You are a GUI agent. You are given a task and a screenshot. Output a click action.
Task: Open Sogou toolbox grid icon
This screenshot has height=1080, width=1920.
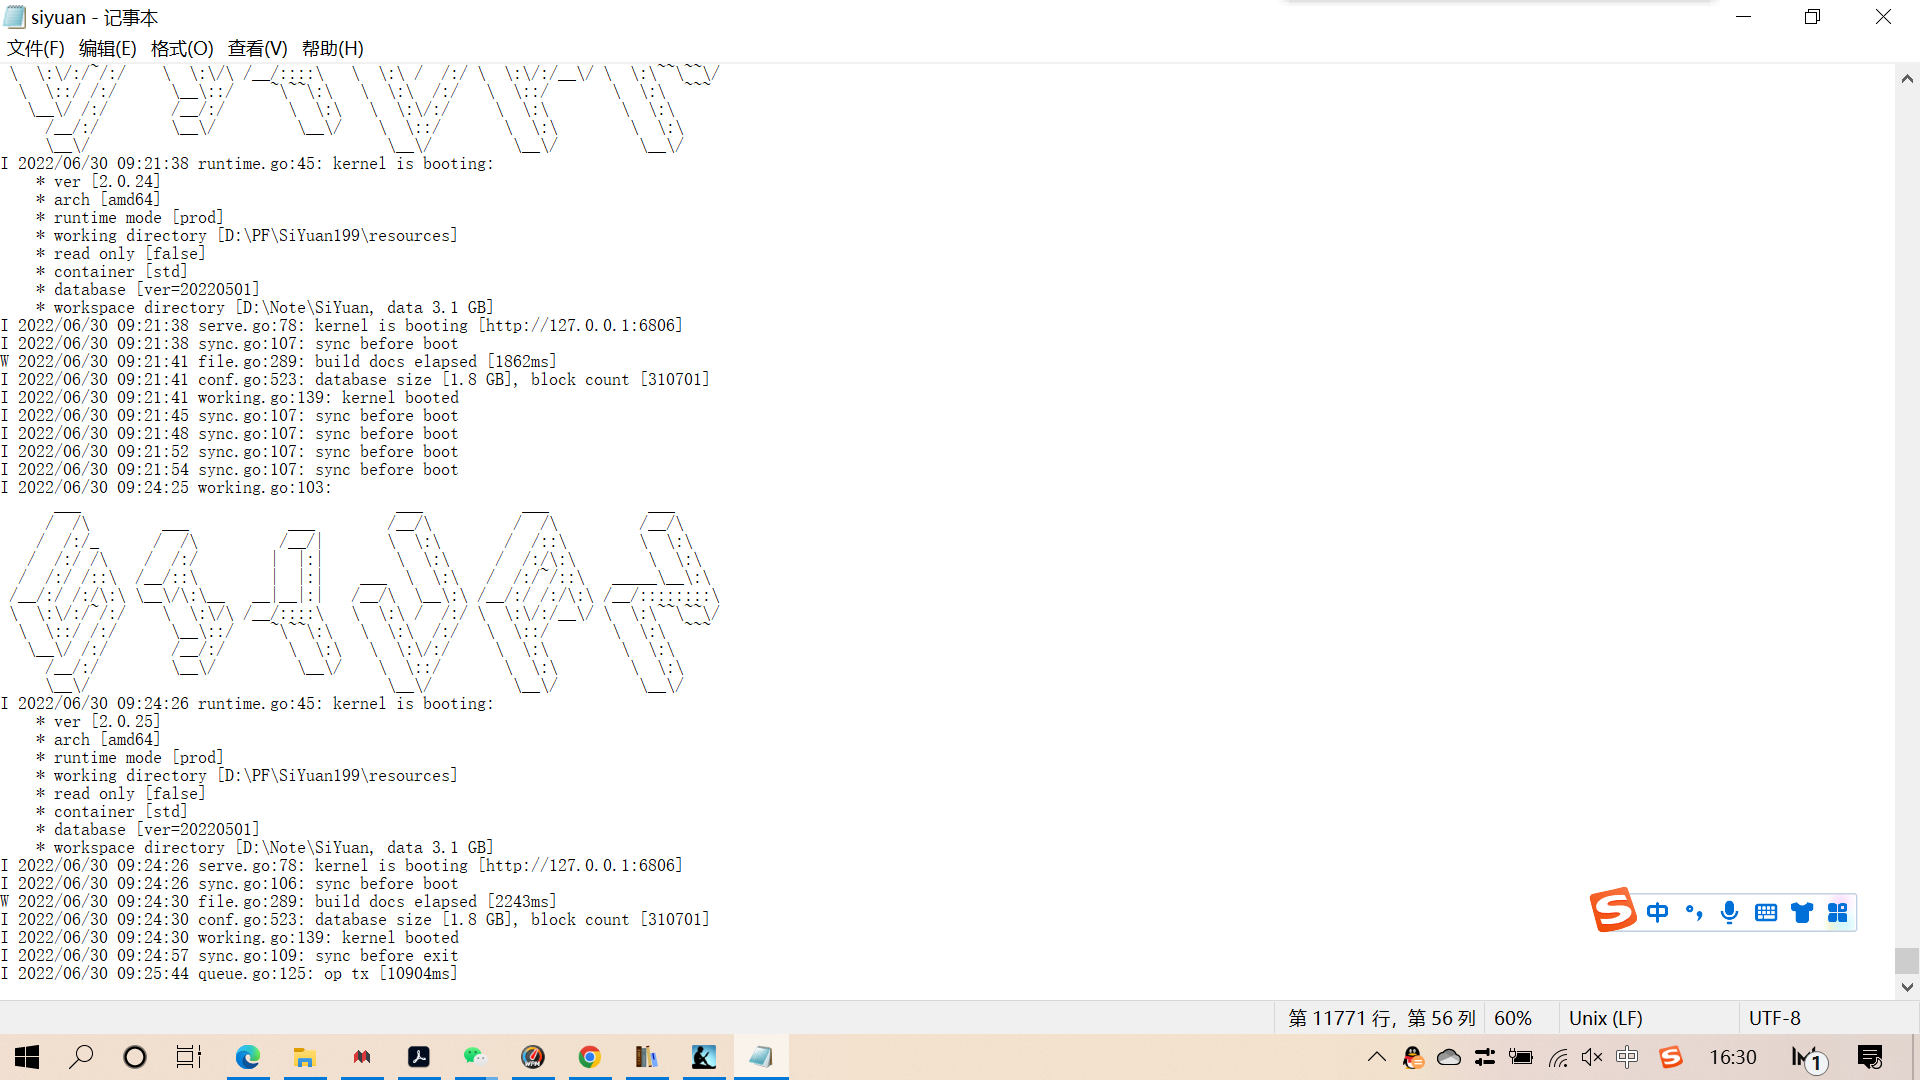1837,912
